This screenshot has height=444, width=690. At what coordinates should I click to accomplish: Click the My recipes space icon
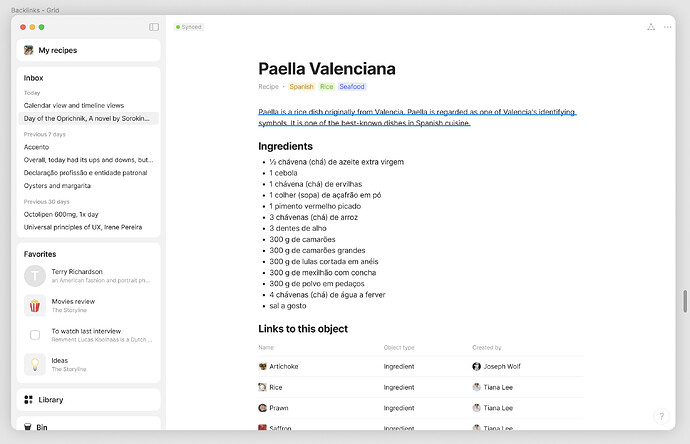29,50
